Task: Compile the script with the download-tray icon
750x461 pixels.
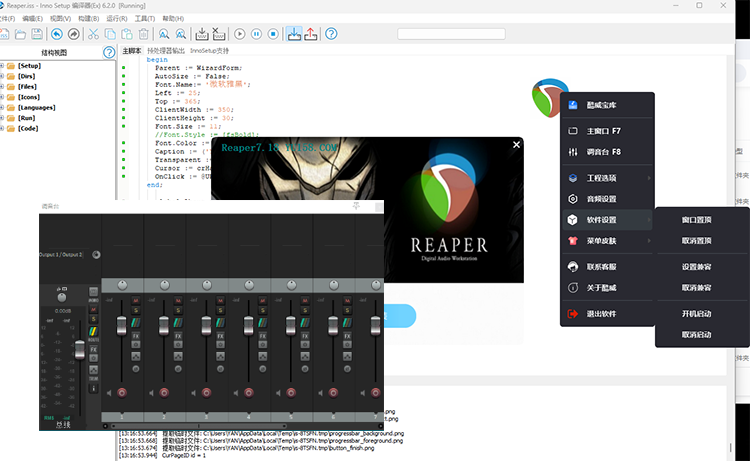Action: [202, 34]
